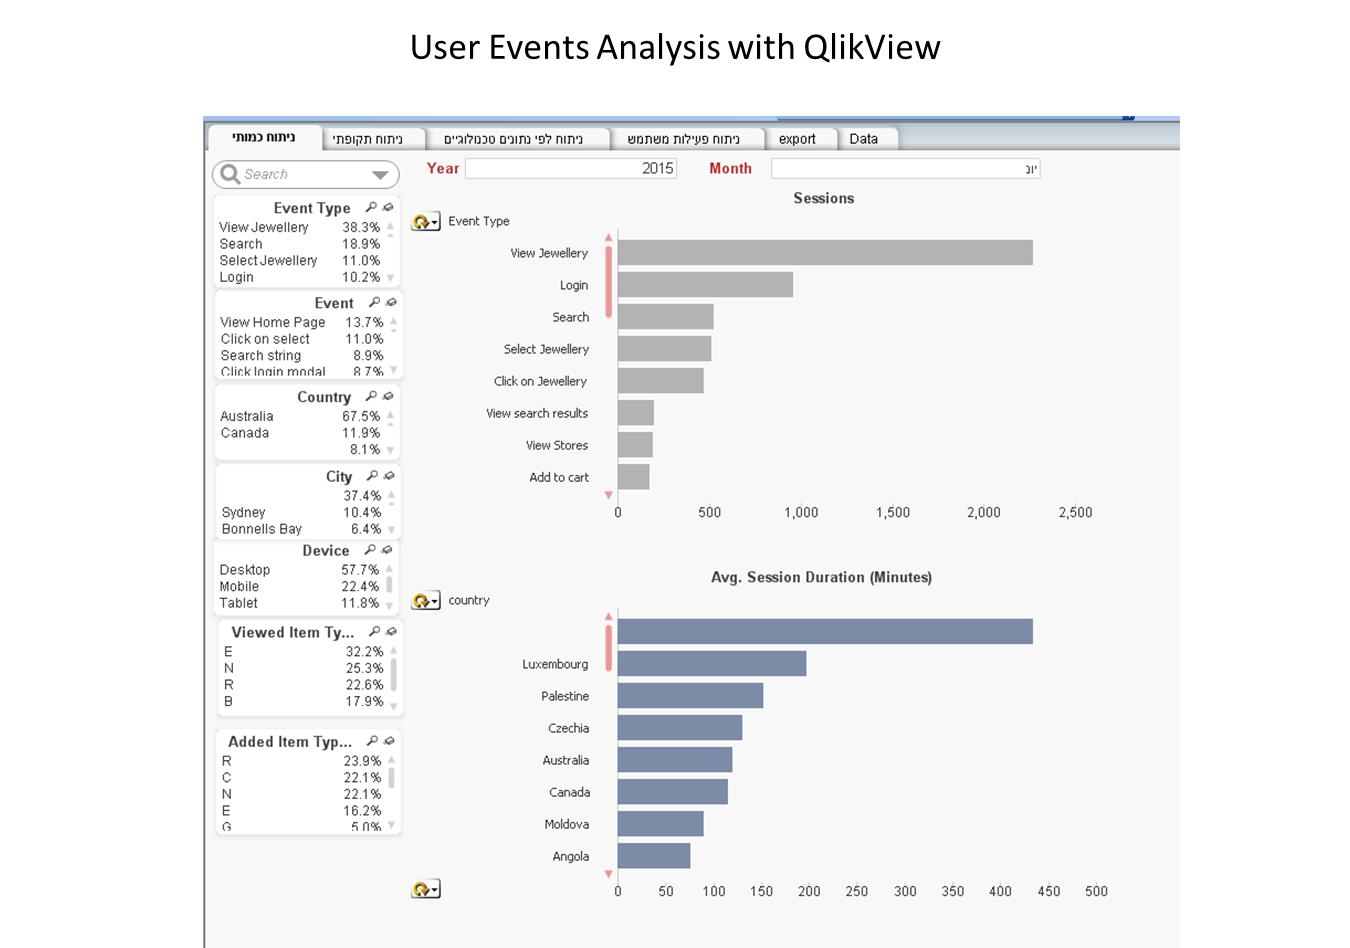Click the Sessions chart scroll-down red arrow

(608, 495)
